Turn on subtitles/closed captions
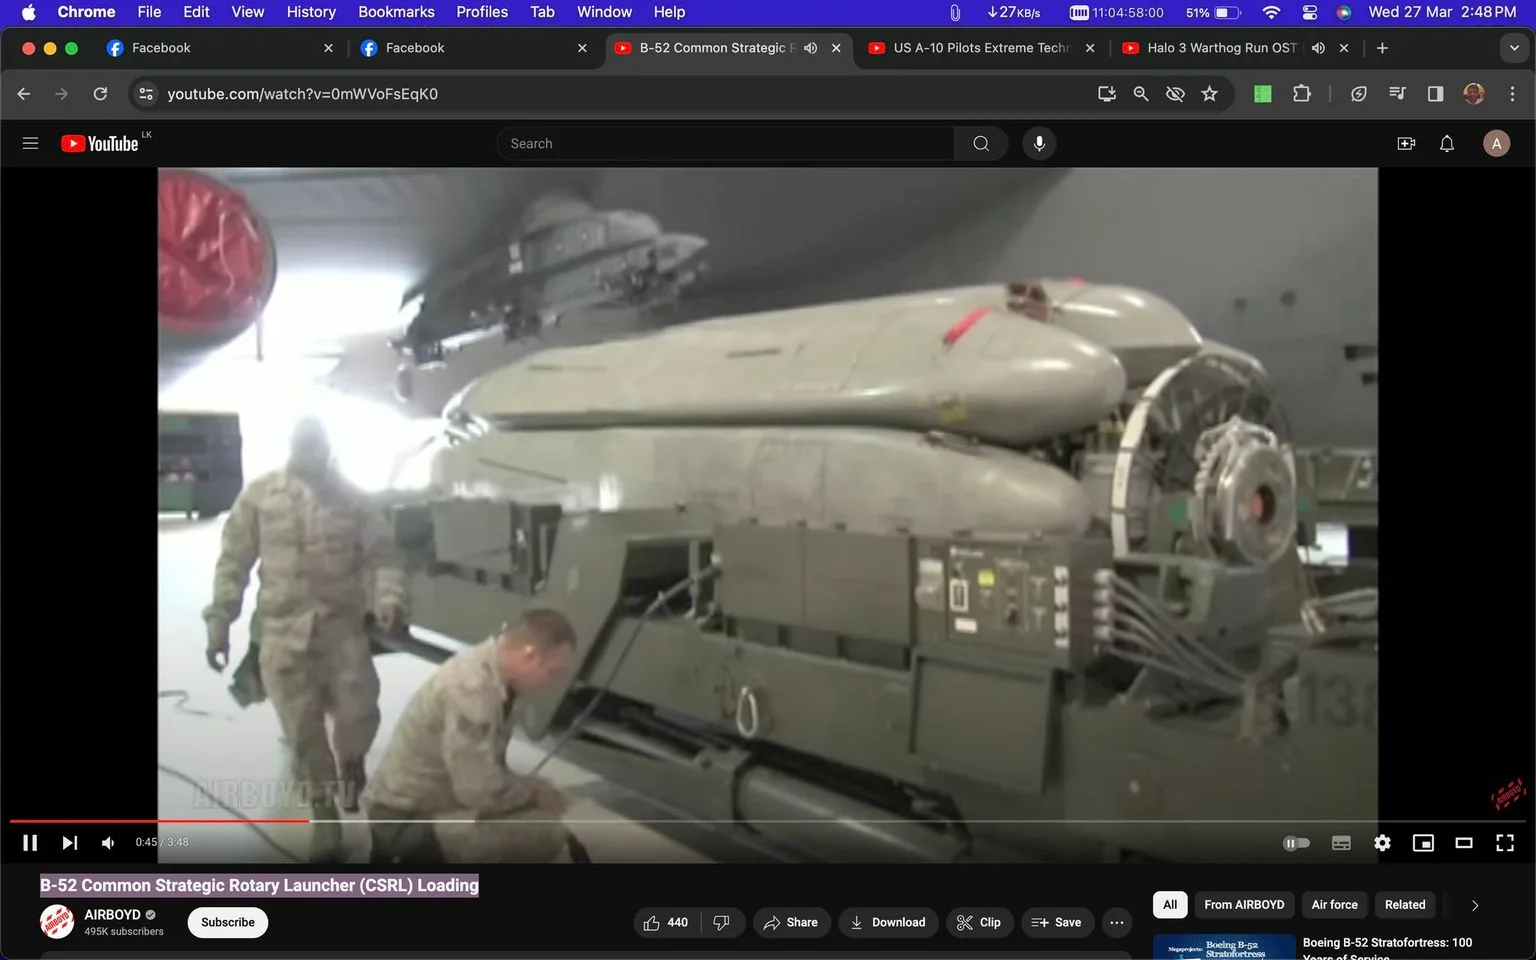The image size is (1536, 960). click(x=1341, y=843)
